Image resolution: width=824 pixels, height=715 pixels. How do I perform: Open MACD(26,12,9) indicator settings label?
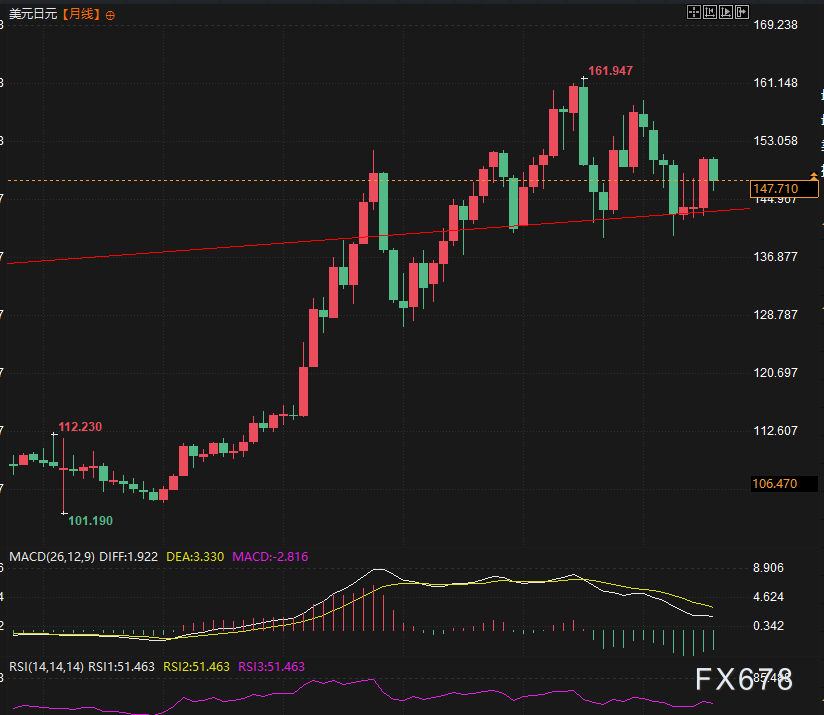[x=52, y=557]
